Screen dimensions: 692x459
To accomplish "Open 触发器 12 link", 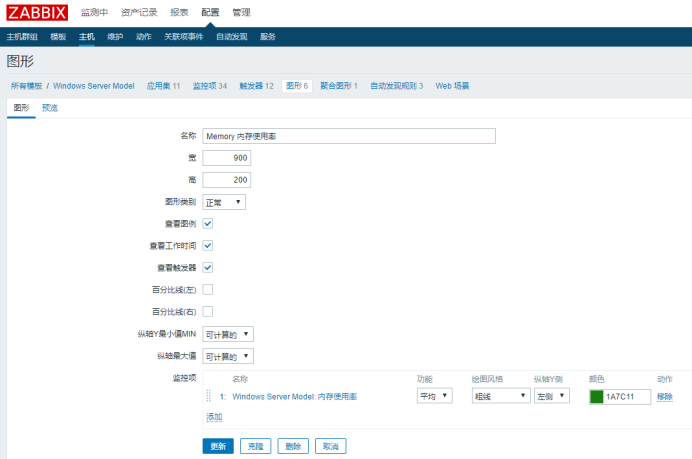I will coord(256,86).
